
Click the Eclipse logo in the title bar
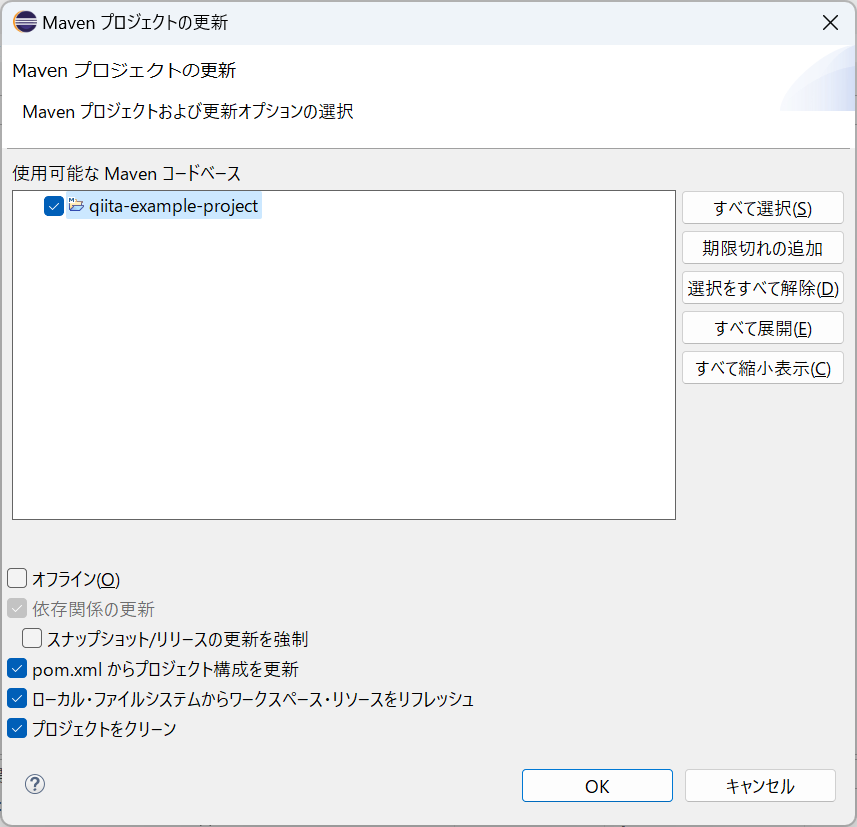(25, 22)
